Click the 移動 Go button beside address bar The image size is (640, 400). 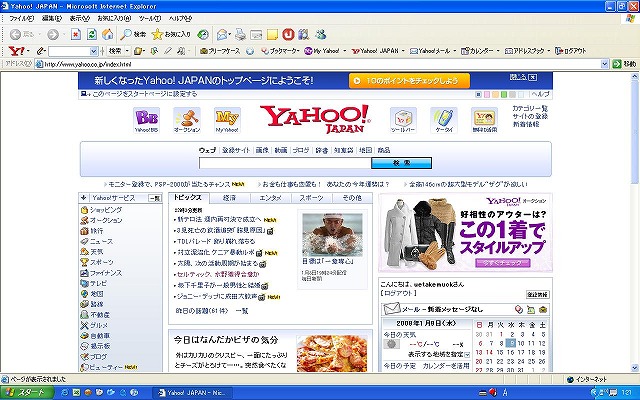coord(624,64)
